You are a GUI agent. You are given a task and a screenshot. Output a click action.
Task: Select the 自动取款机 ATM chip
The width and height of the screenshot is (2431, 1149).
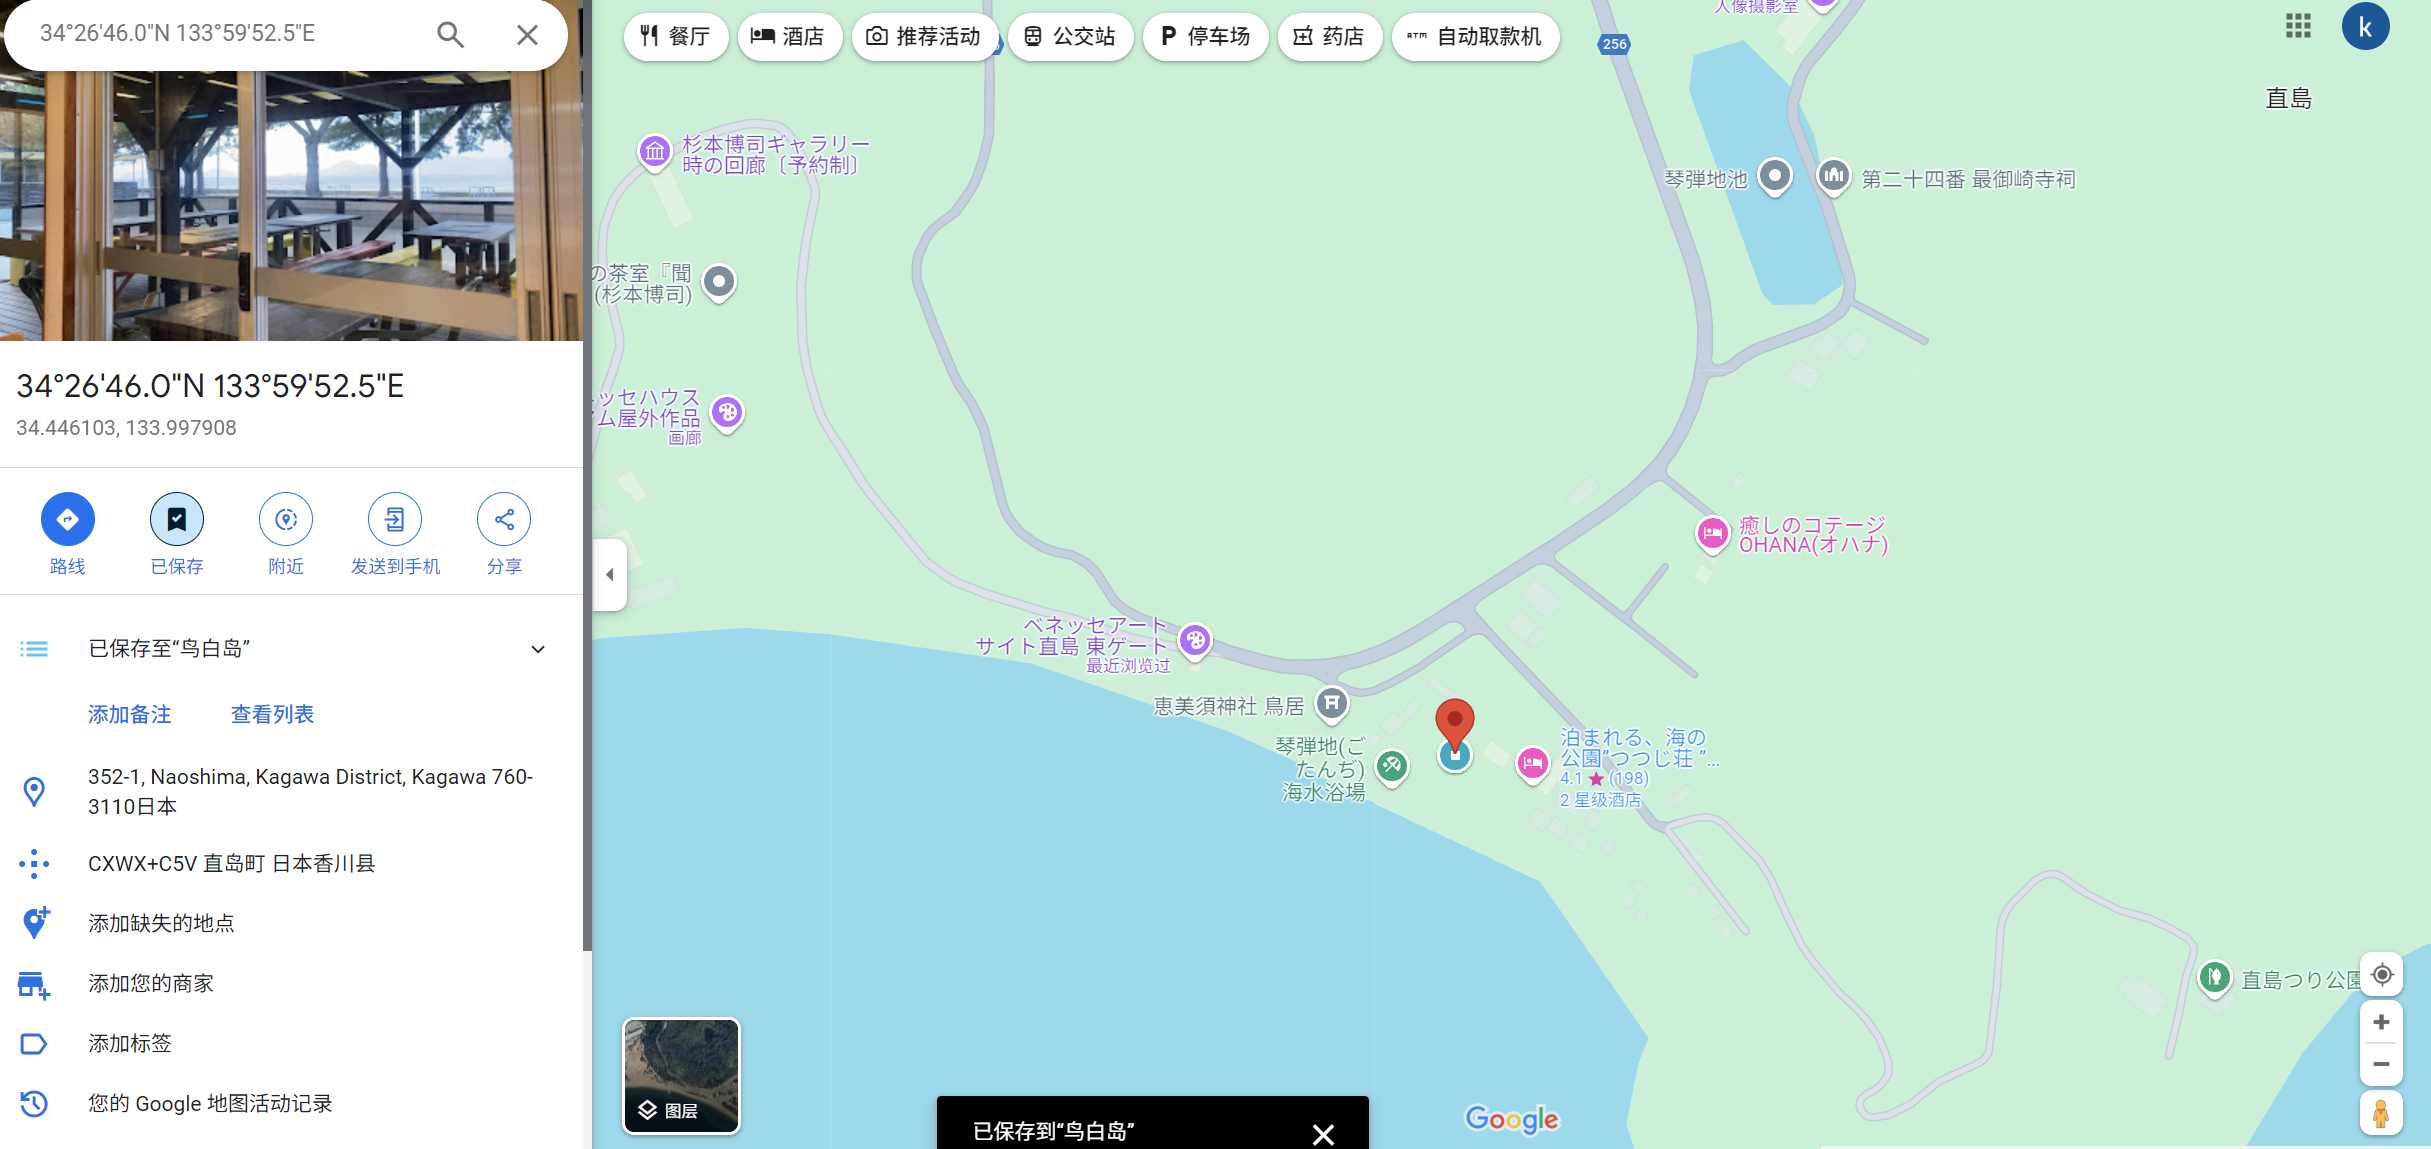click(1475, 37)
